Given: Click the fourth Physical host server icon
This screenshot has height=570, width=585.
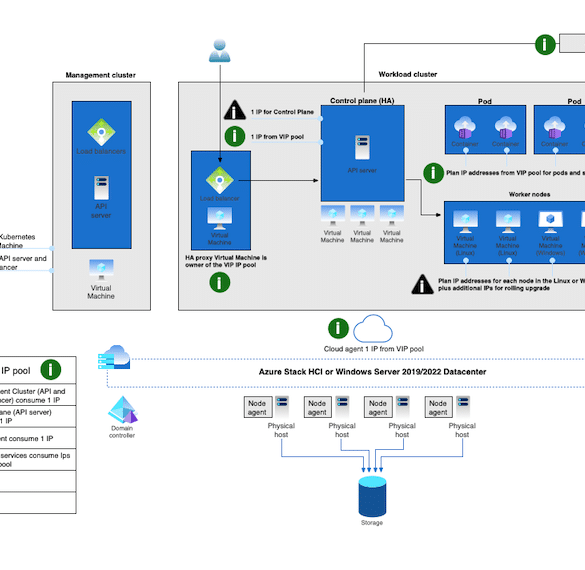Looking at the screenshot, I should (x=463, y=407).
